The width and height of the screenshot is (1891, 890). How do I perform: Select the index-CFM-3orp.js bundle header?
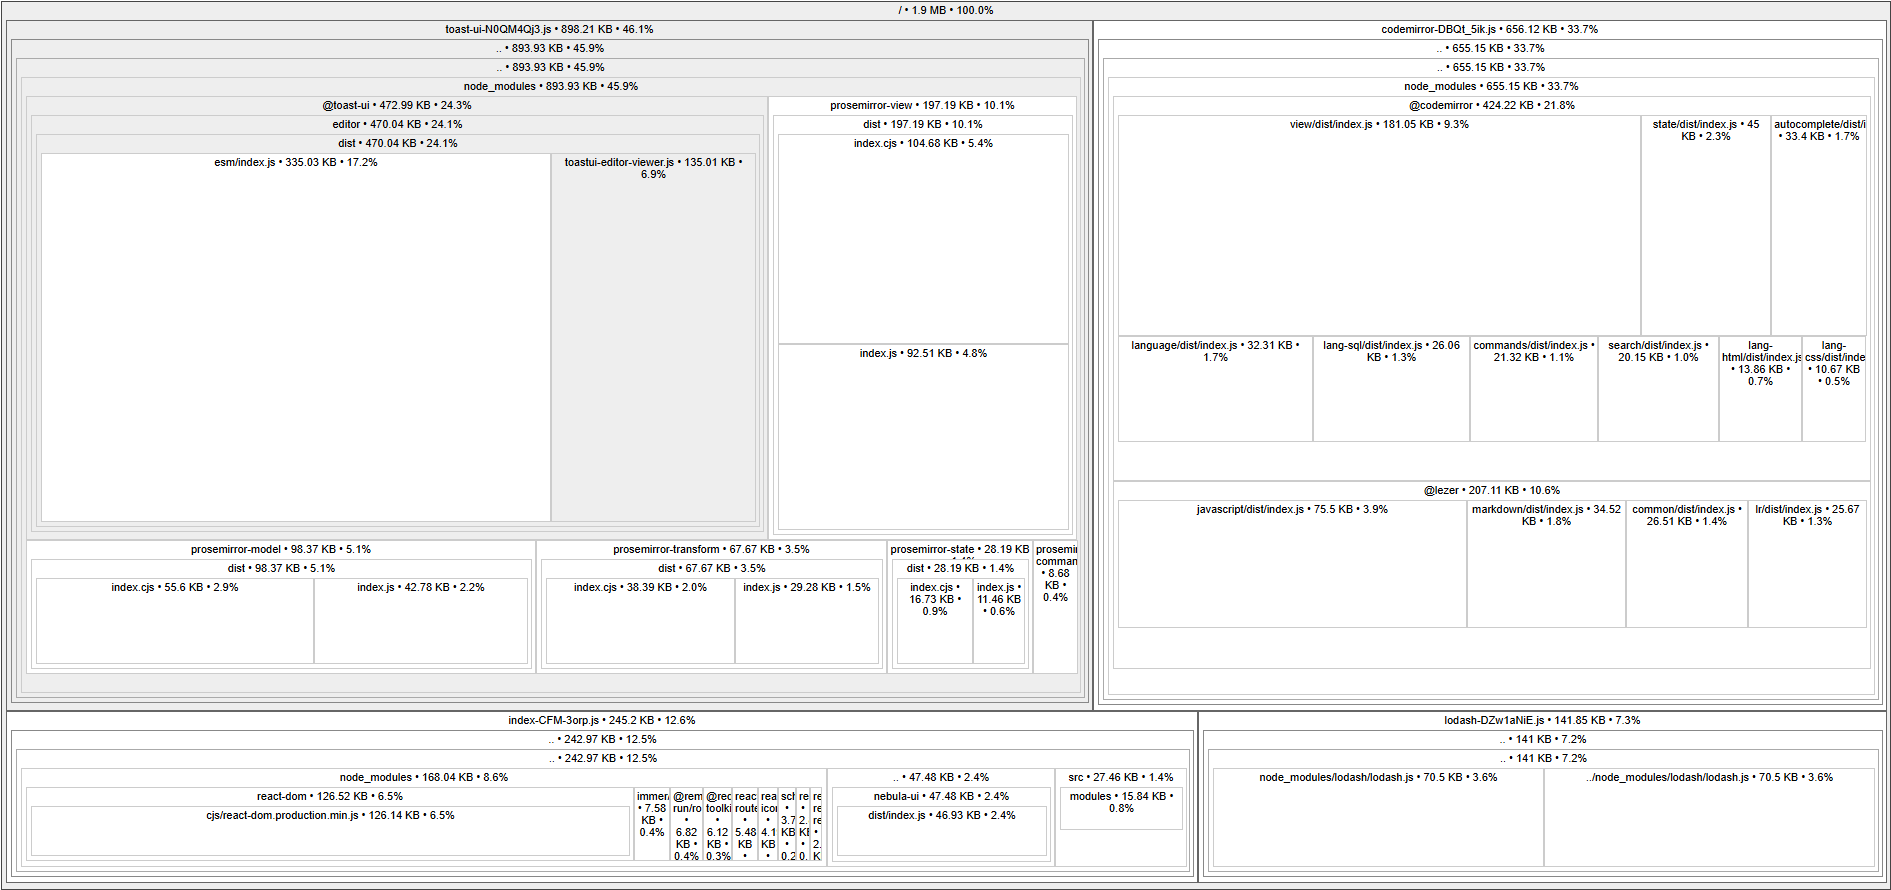pyautogui.click(x=601, y=720)
